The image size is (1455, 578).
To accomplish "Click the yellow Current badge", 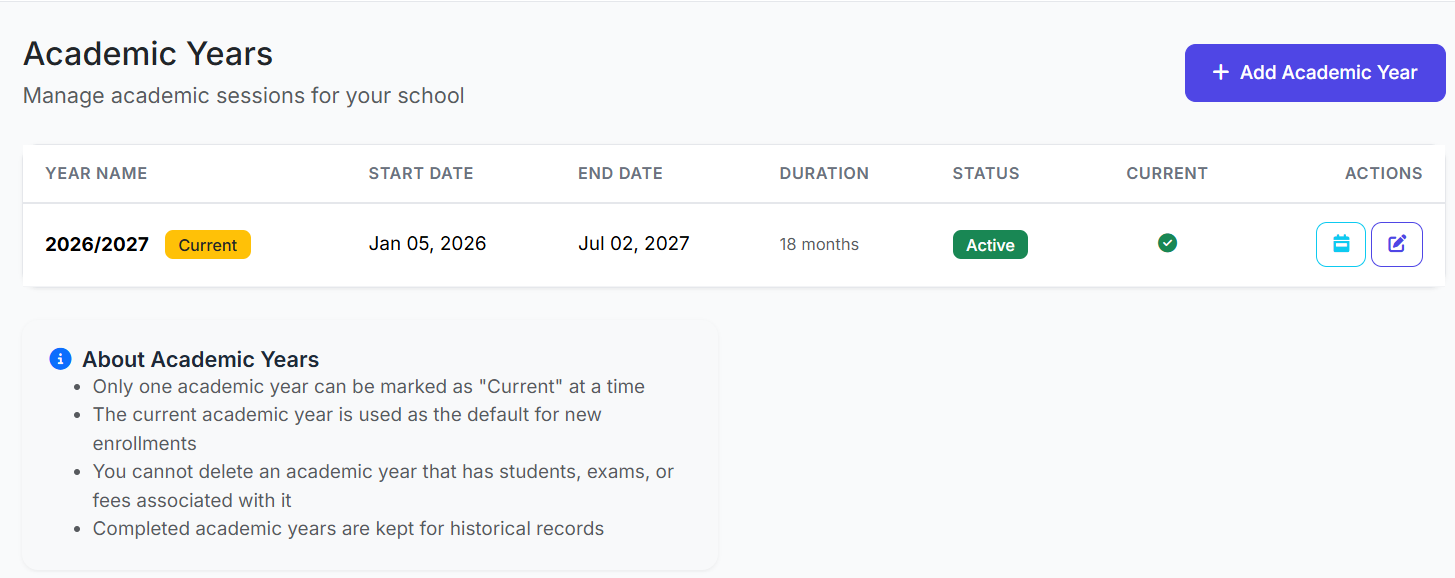I will [x=207, y=244].
